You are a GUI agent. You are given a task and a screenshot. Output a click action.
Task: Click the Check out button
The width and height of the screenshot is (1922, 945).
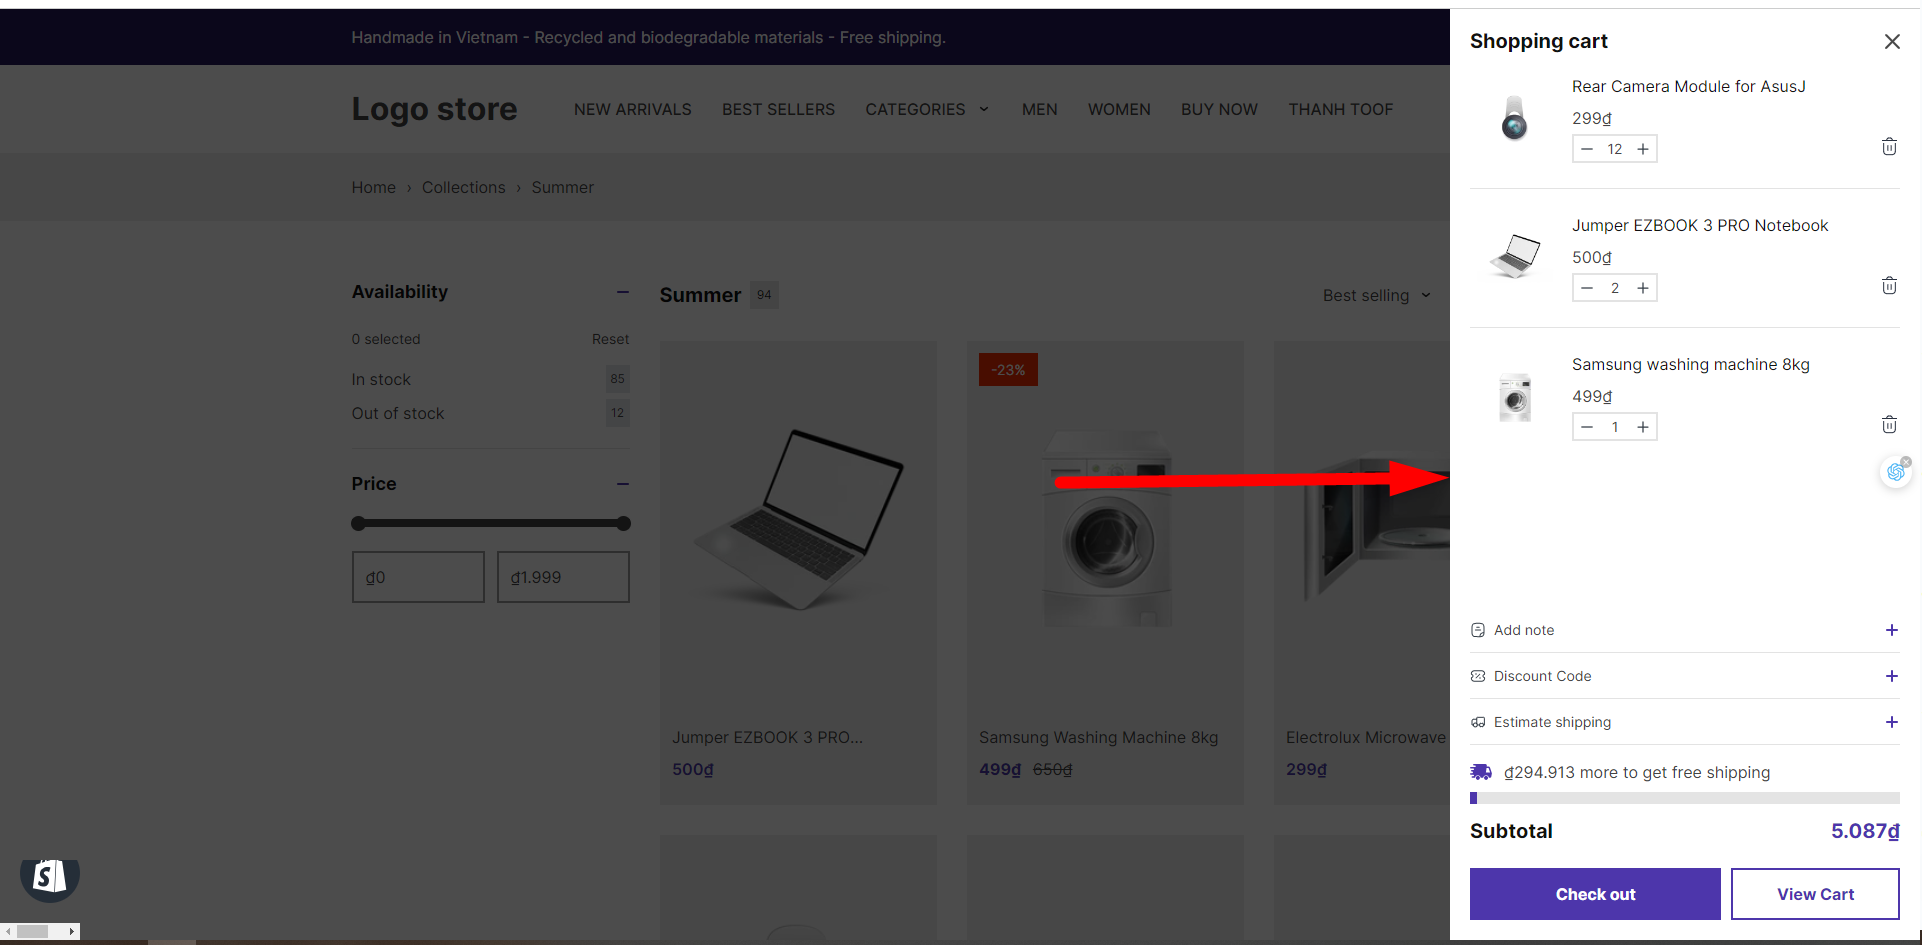[x=1595, y=894]
